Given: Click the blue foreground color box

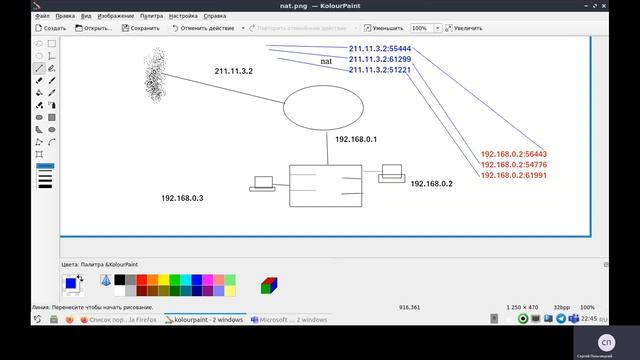Looking at the screenshot, I should pyautogui.click(x=71, y=283).
